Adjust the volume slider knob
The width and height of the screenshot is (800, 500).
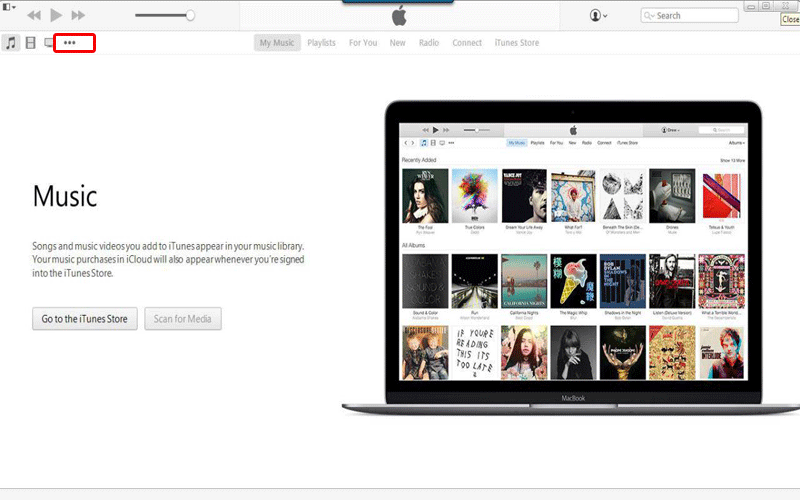(190, 15)
